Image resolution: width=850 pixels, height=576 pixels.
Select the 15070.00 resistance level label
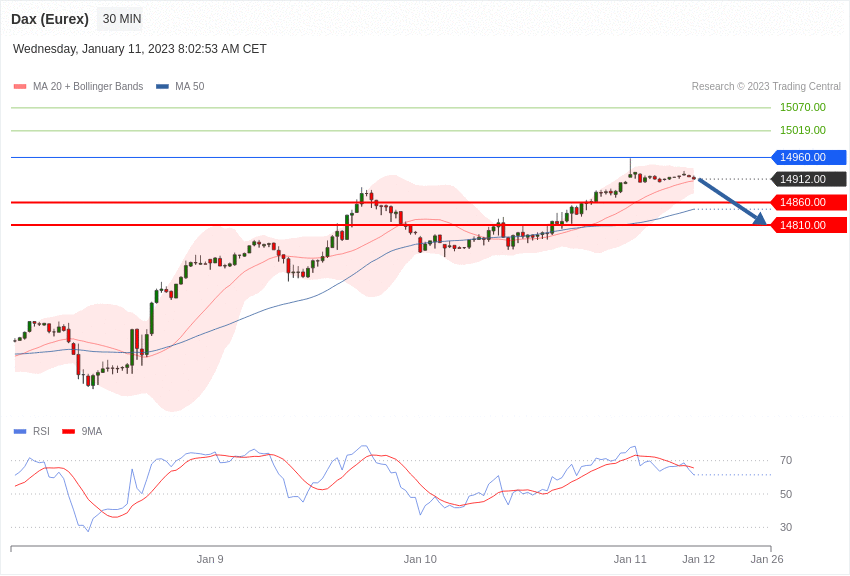point(803,107)
